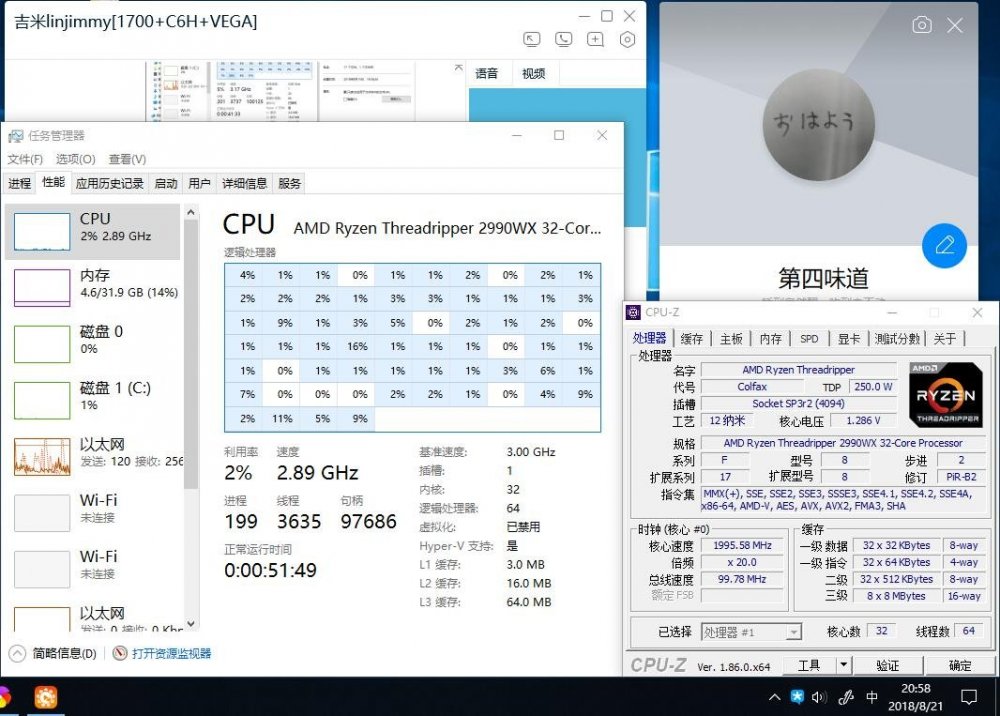
Task: Open the 文件(F) menu in Task Manager
Action: 26,159
